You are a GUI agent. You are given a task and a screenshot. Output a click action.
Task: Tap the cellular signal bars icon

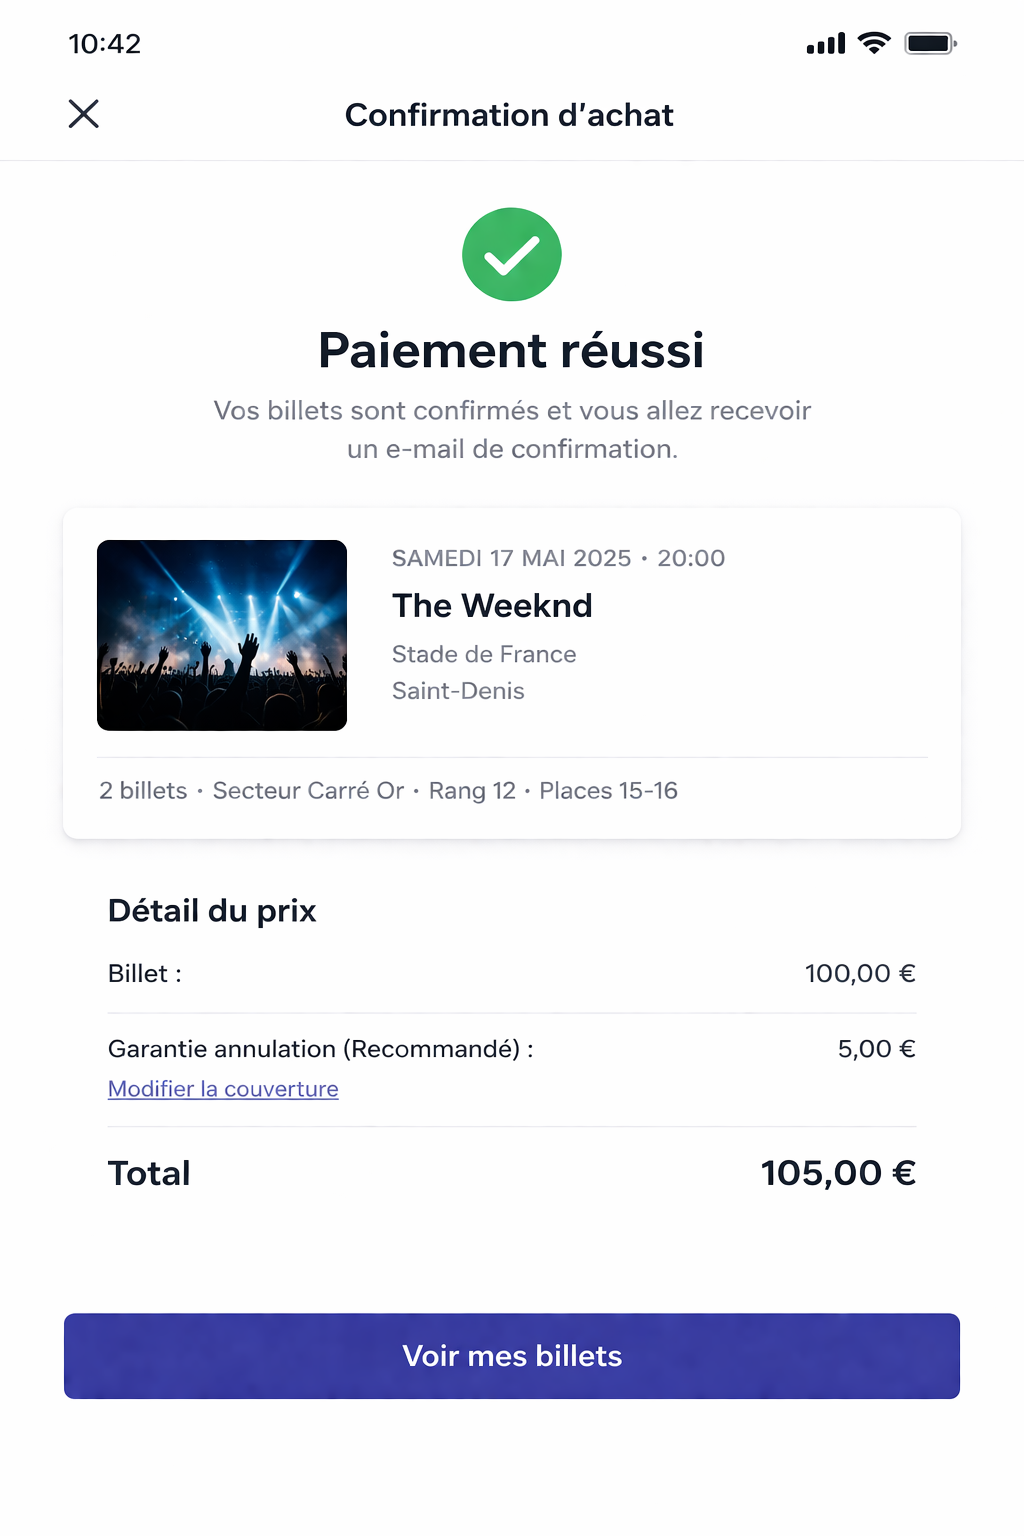[x=826, y=44]
